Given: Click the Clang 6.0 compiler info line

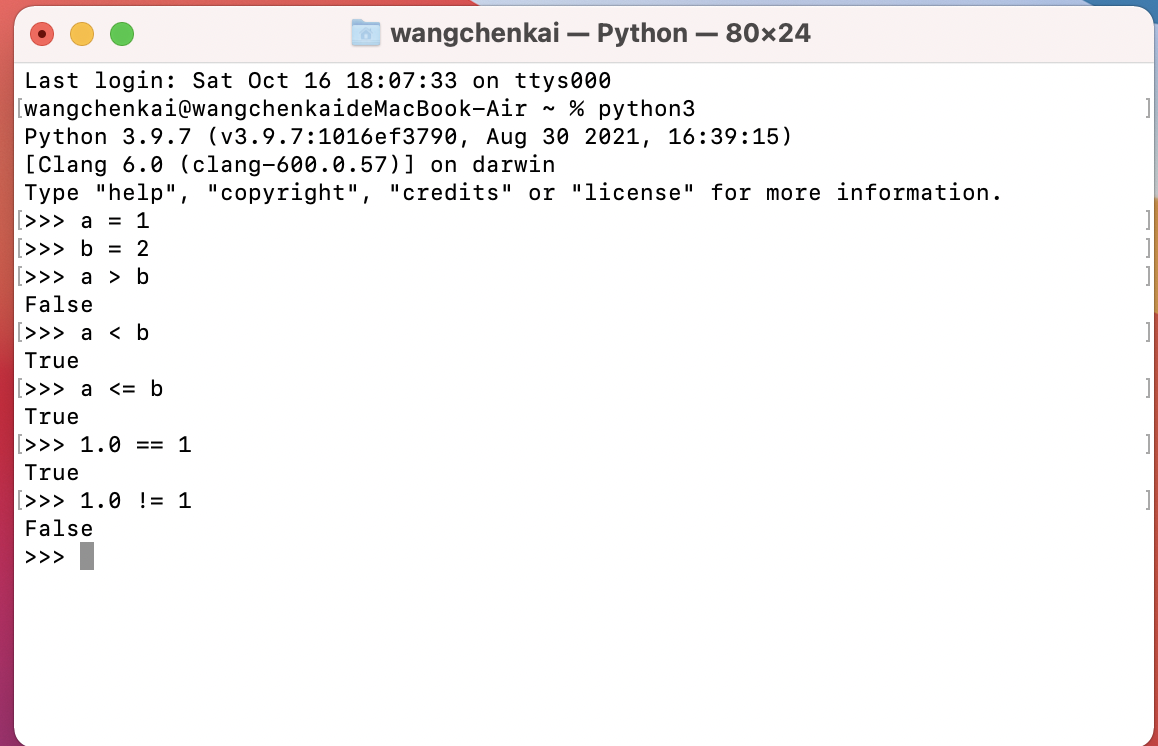Looking at the screenshot, I should pyautogui.click(x=289, y=164).
